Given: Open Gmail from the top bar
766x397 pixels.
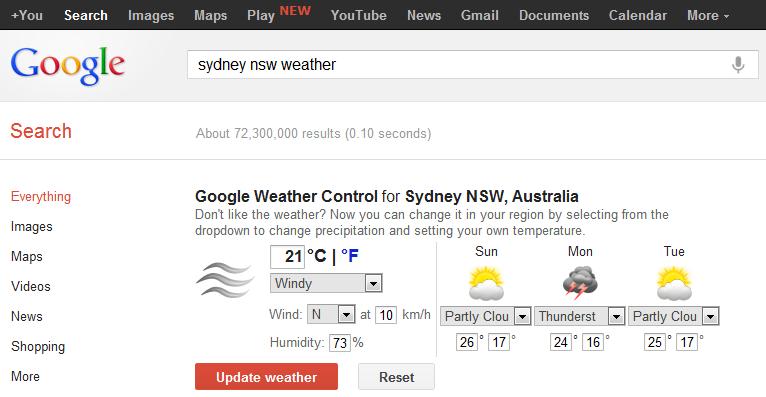Looking at the screenshot, I should (x=480, y=16).
